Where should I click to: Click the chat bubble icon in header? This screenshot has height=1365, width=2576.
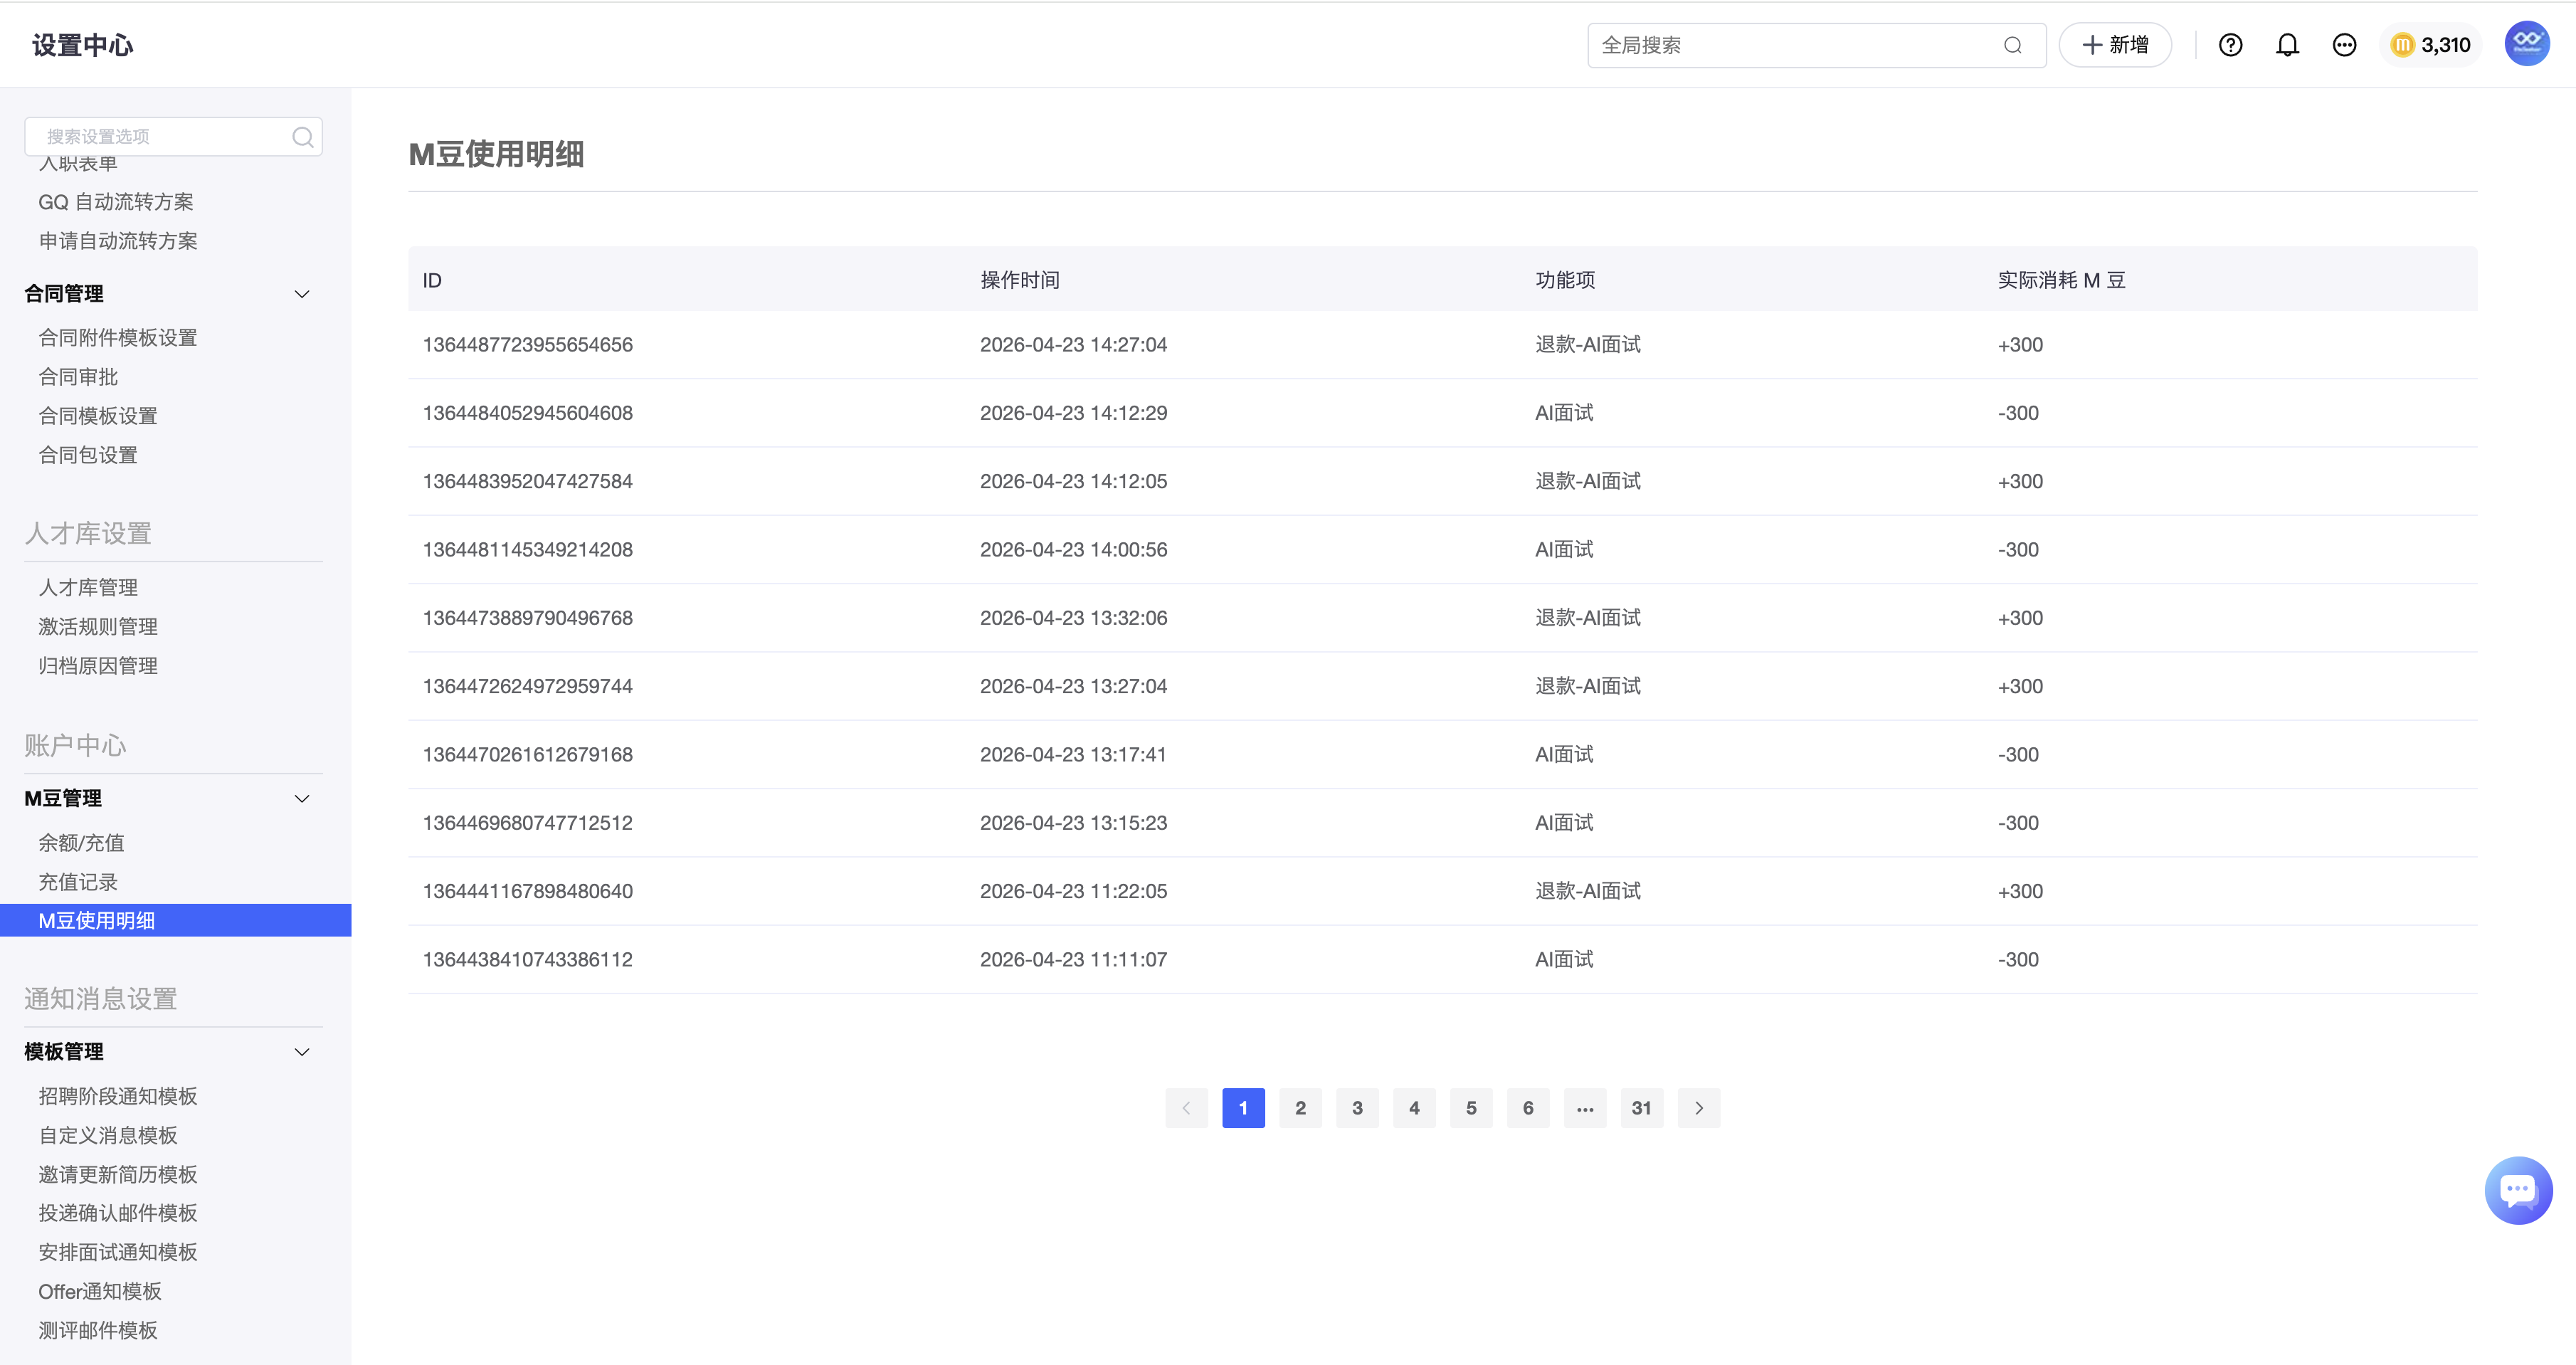tap(2344, 45)
